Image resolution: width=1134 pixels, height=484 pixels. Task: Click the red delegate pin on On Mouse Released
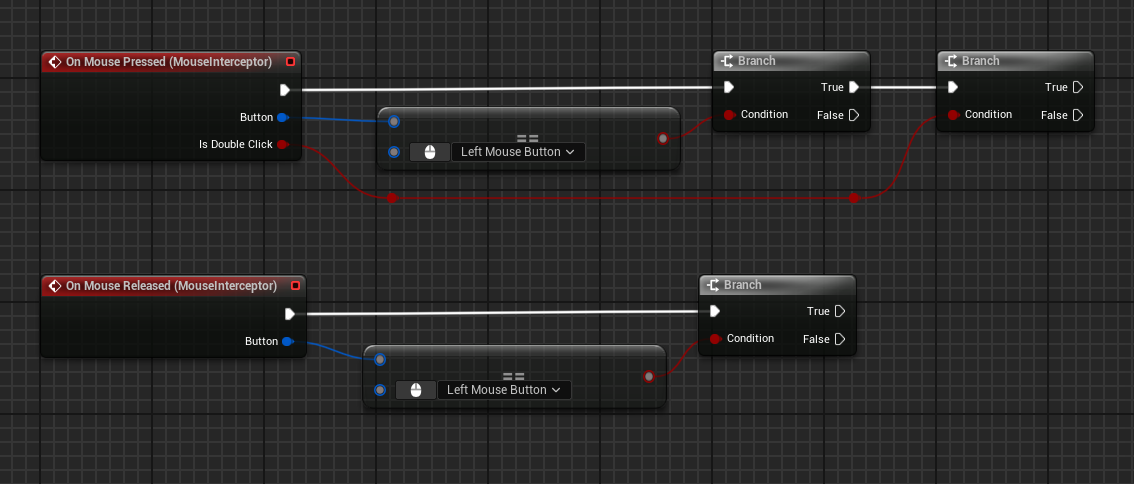(294, 286)
